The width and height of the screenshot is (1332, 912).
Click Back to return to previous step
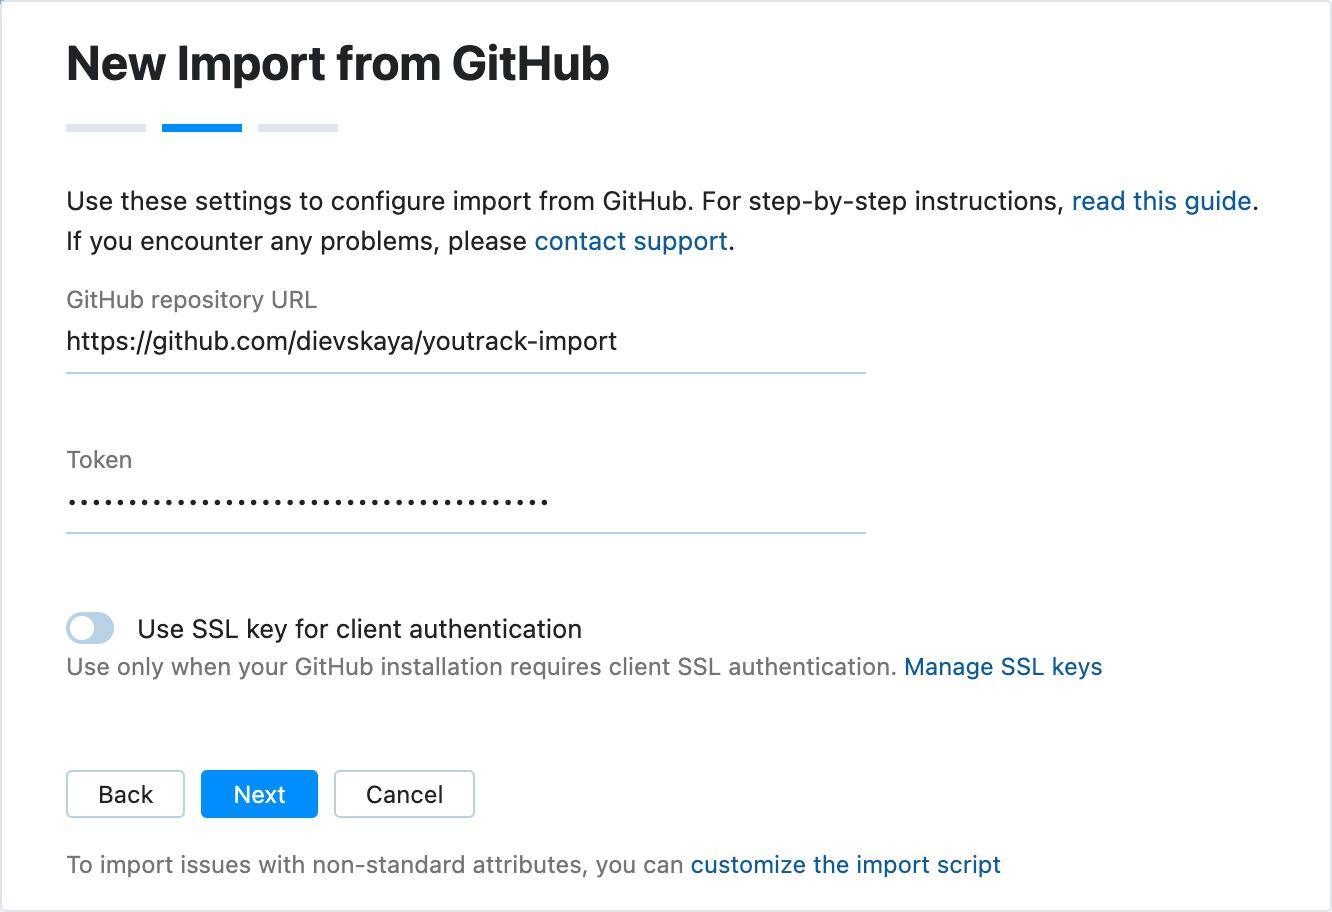(125, 794)
